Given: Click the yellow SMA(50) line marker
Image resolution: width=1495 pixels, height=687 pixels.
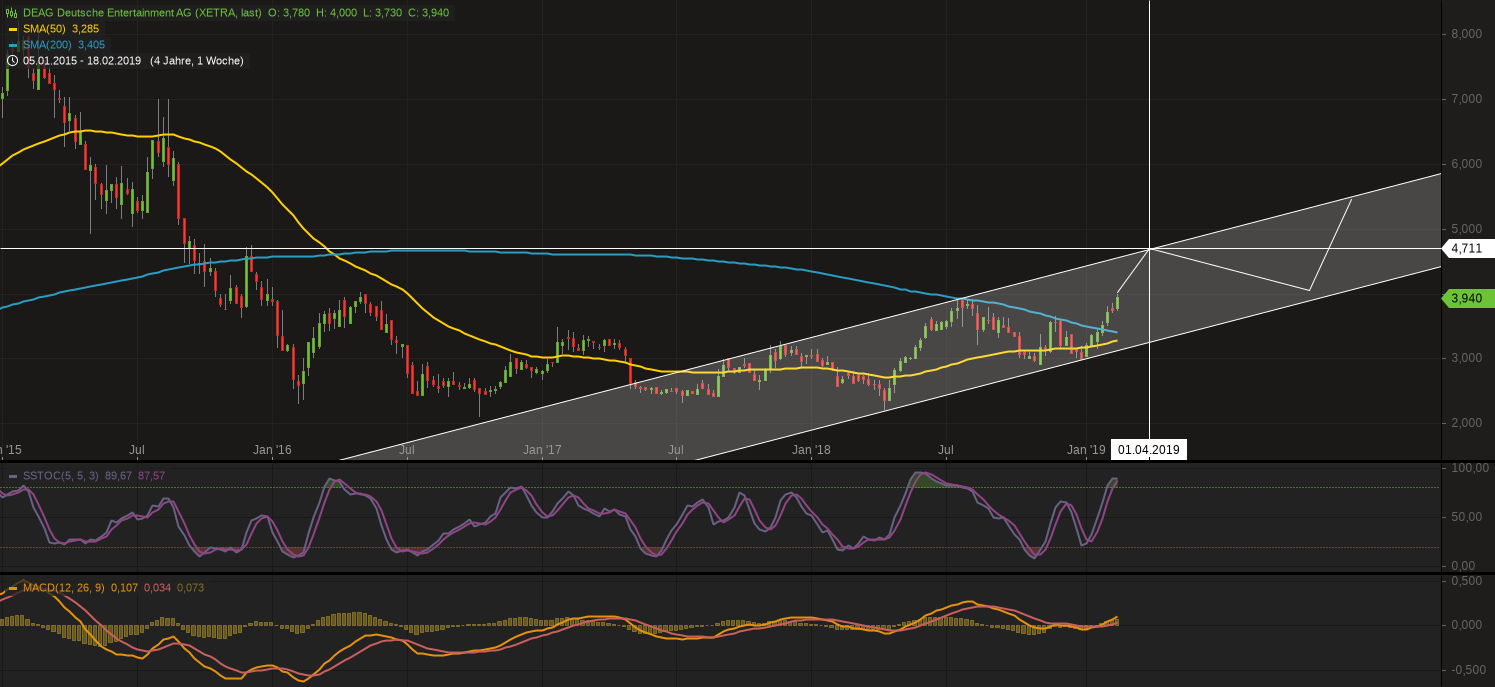Looking at the screenshot, I should click(x=12, y=29).
